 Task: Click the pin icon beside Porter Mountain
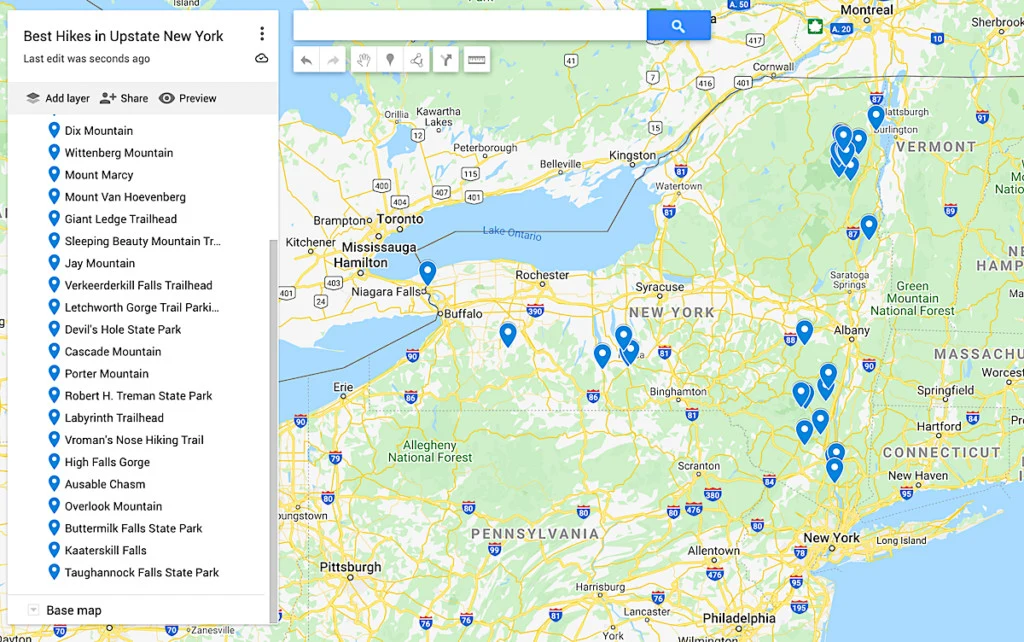click(x=54, y=373)
